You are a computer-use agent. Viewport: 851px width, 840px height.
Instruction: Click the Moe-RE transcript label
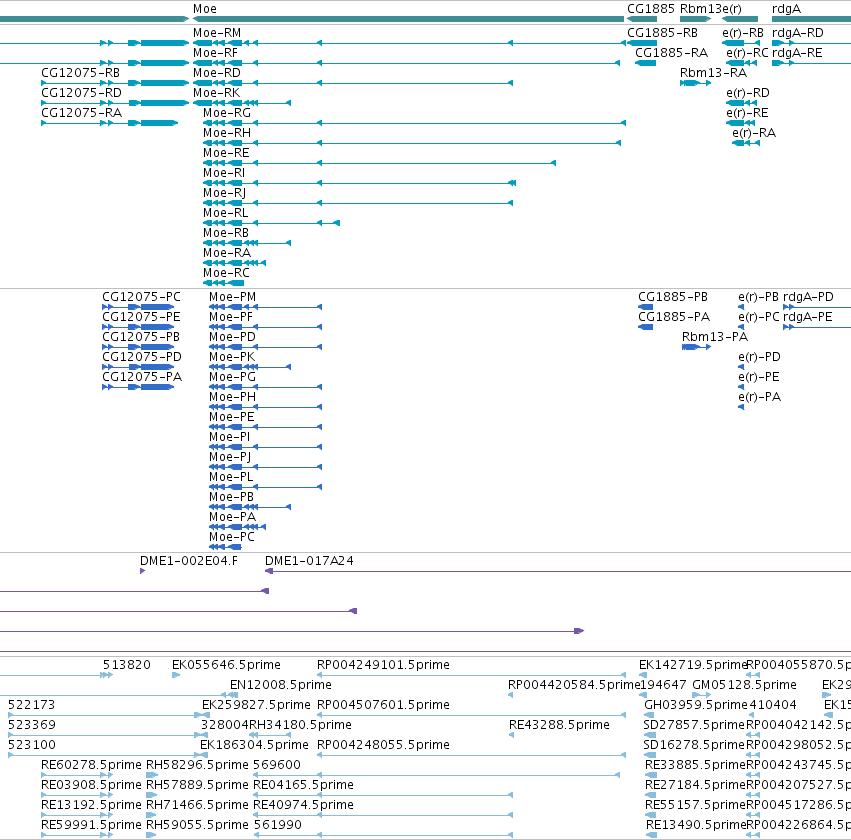point(226,153)
